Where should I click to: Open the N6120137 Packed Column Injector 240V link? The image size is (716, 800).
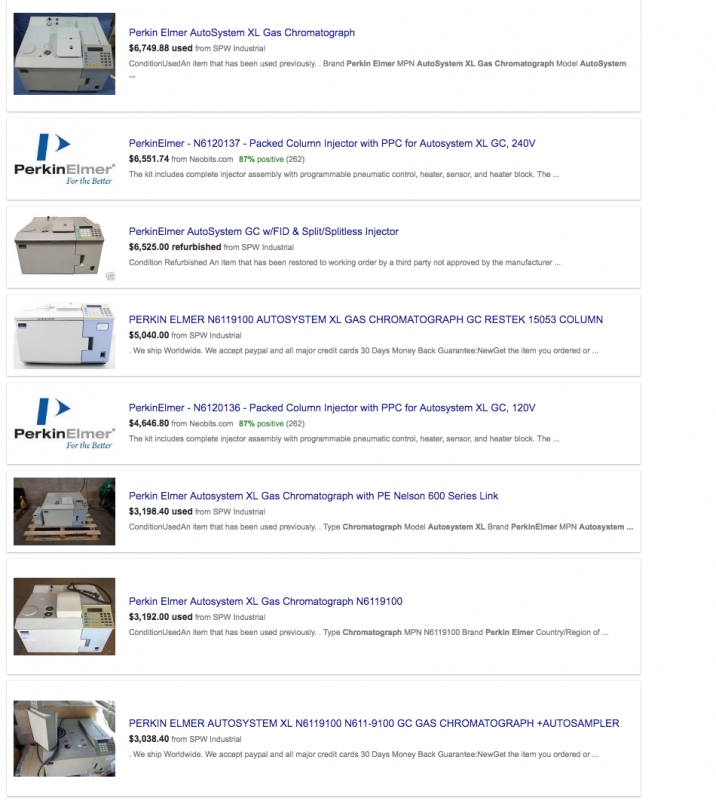tap(332, 143)
